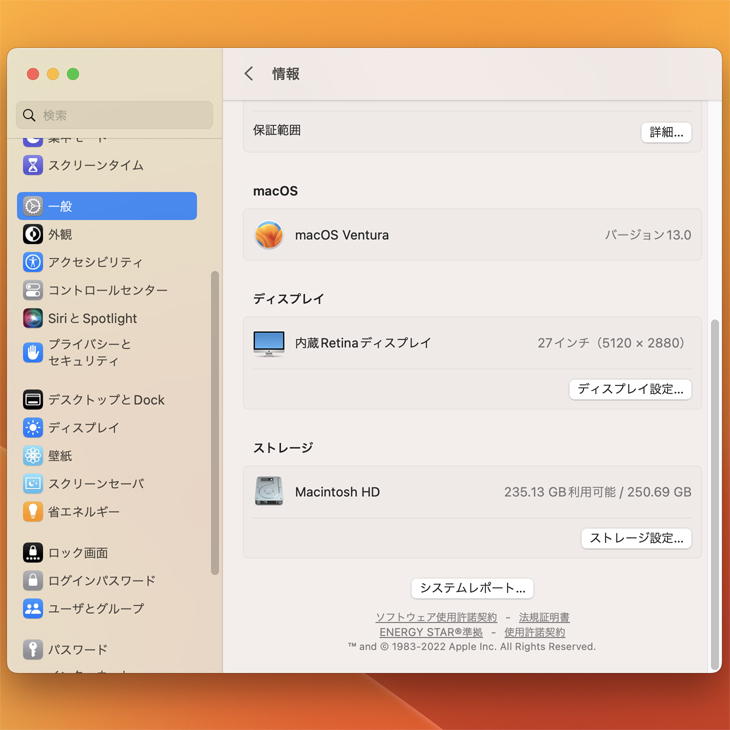Click the 省エネルギー lightbulb icon
Viewport: 730px width, 730px height.
click(33, 511)
